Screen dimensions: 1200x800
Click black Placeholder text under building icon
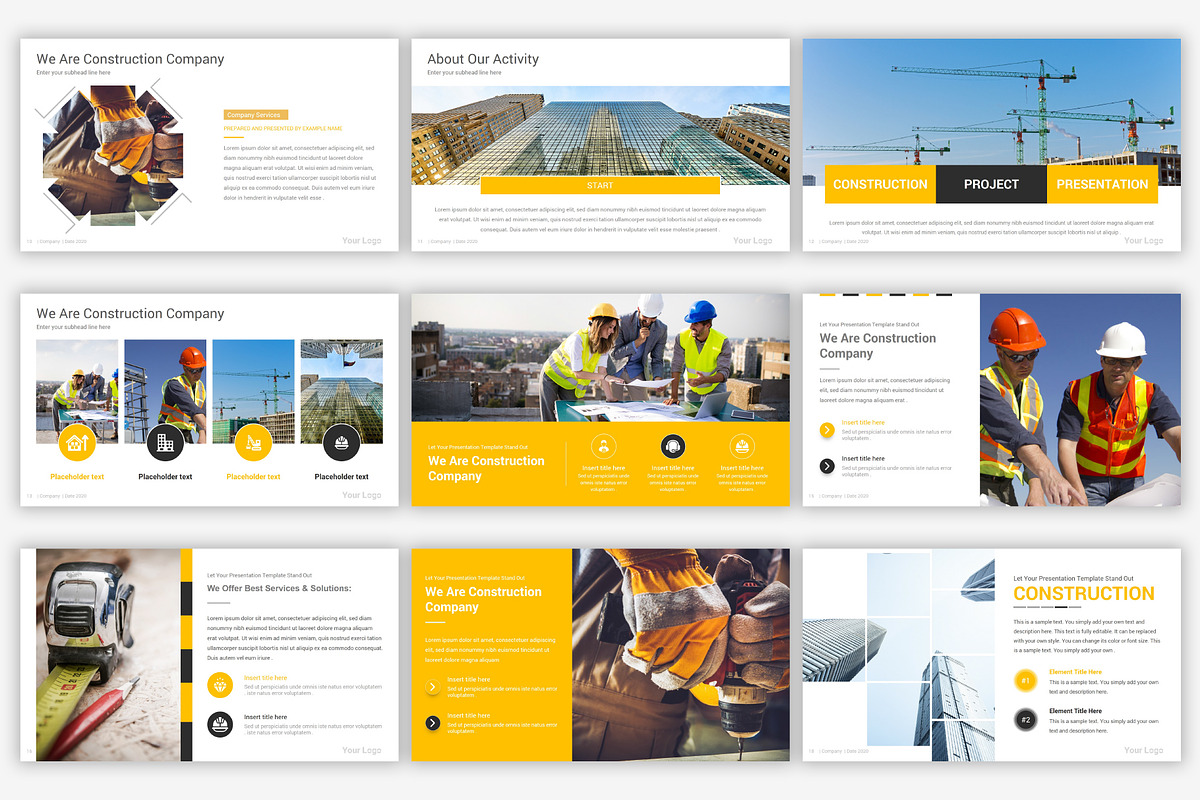[165, 477]
